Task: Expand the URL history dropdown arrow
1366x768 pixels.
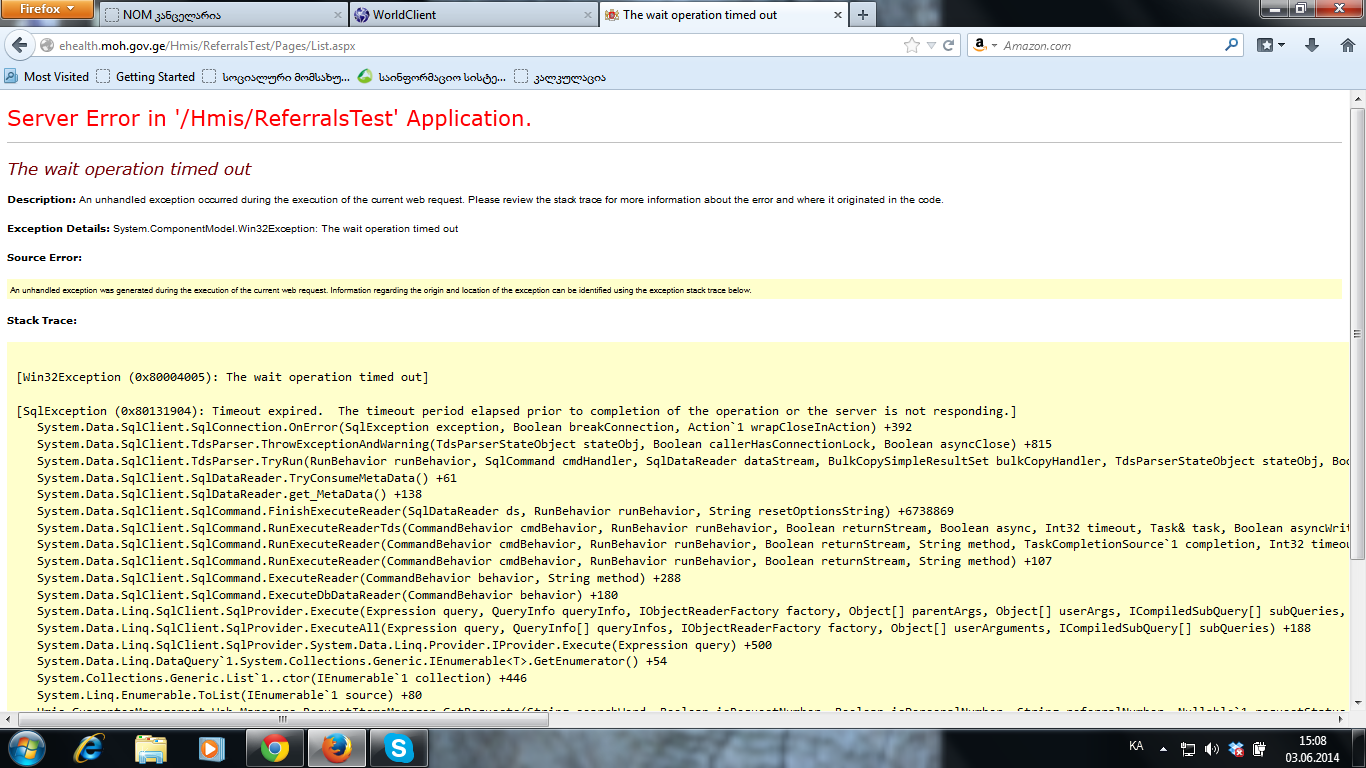Action: 931,46
